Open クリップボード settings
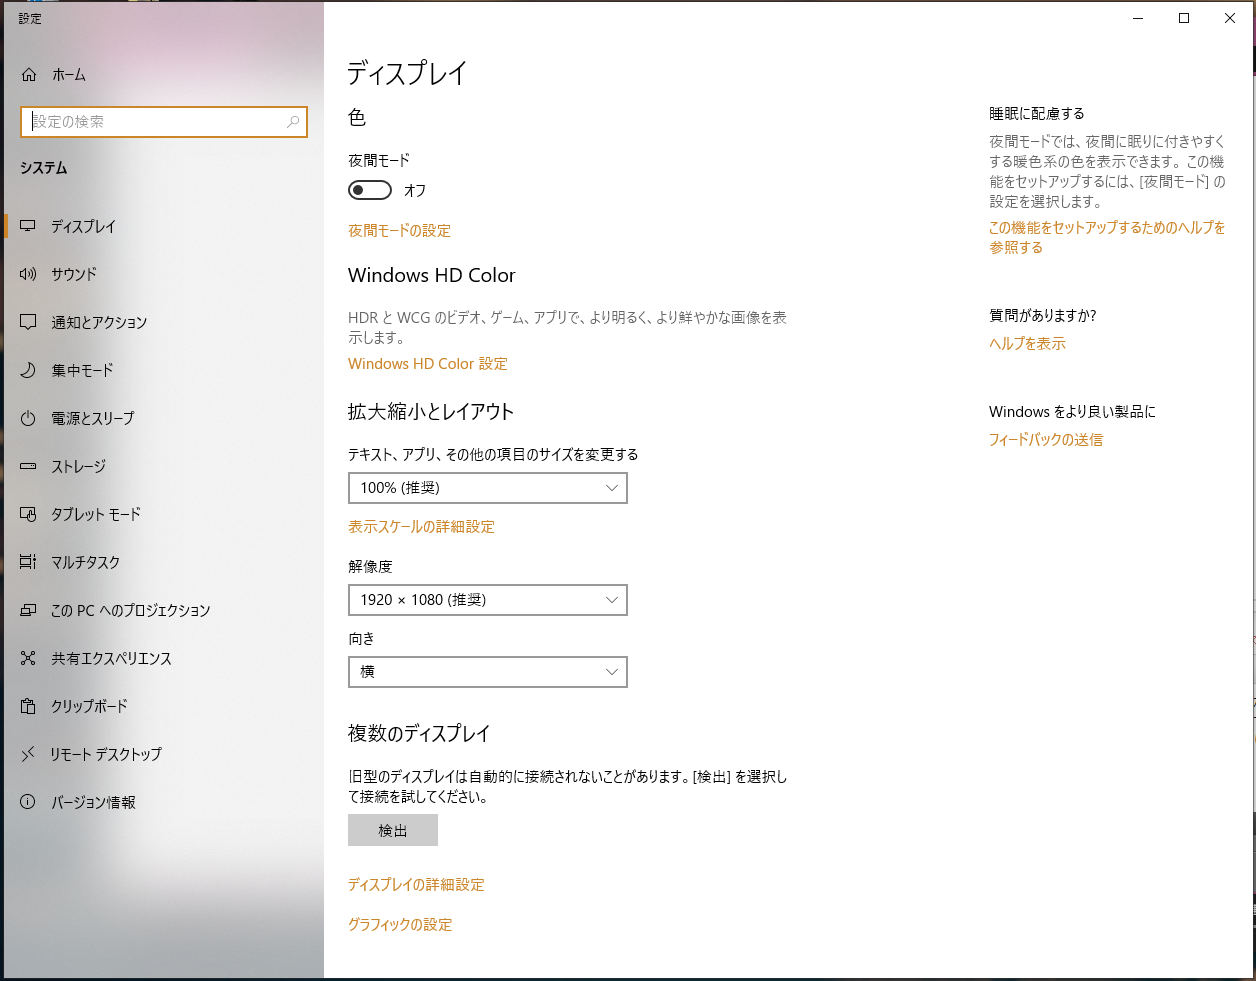This screenshot has width=1256, height=981. tap(162, 706)
